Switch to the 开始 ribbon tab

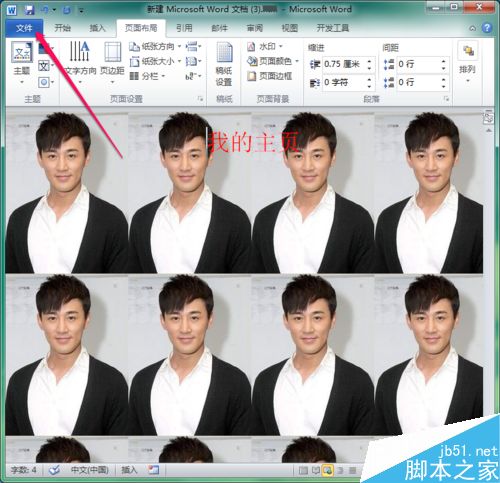tap(63, 28)
